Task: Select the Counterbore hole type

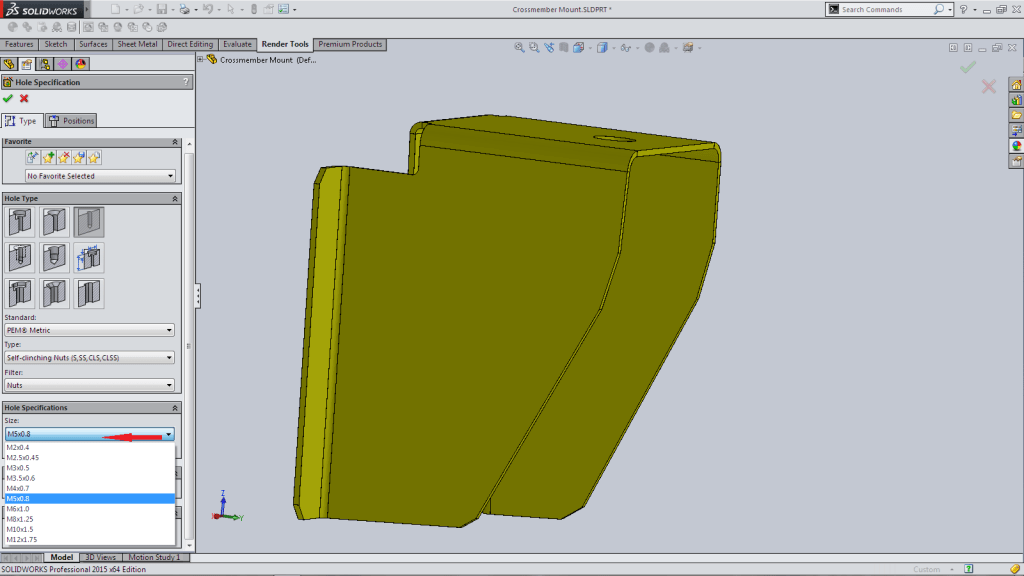Action: coord(20,222)
